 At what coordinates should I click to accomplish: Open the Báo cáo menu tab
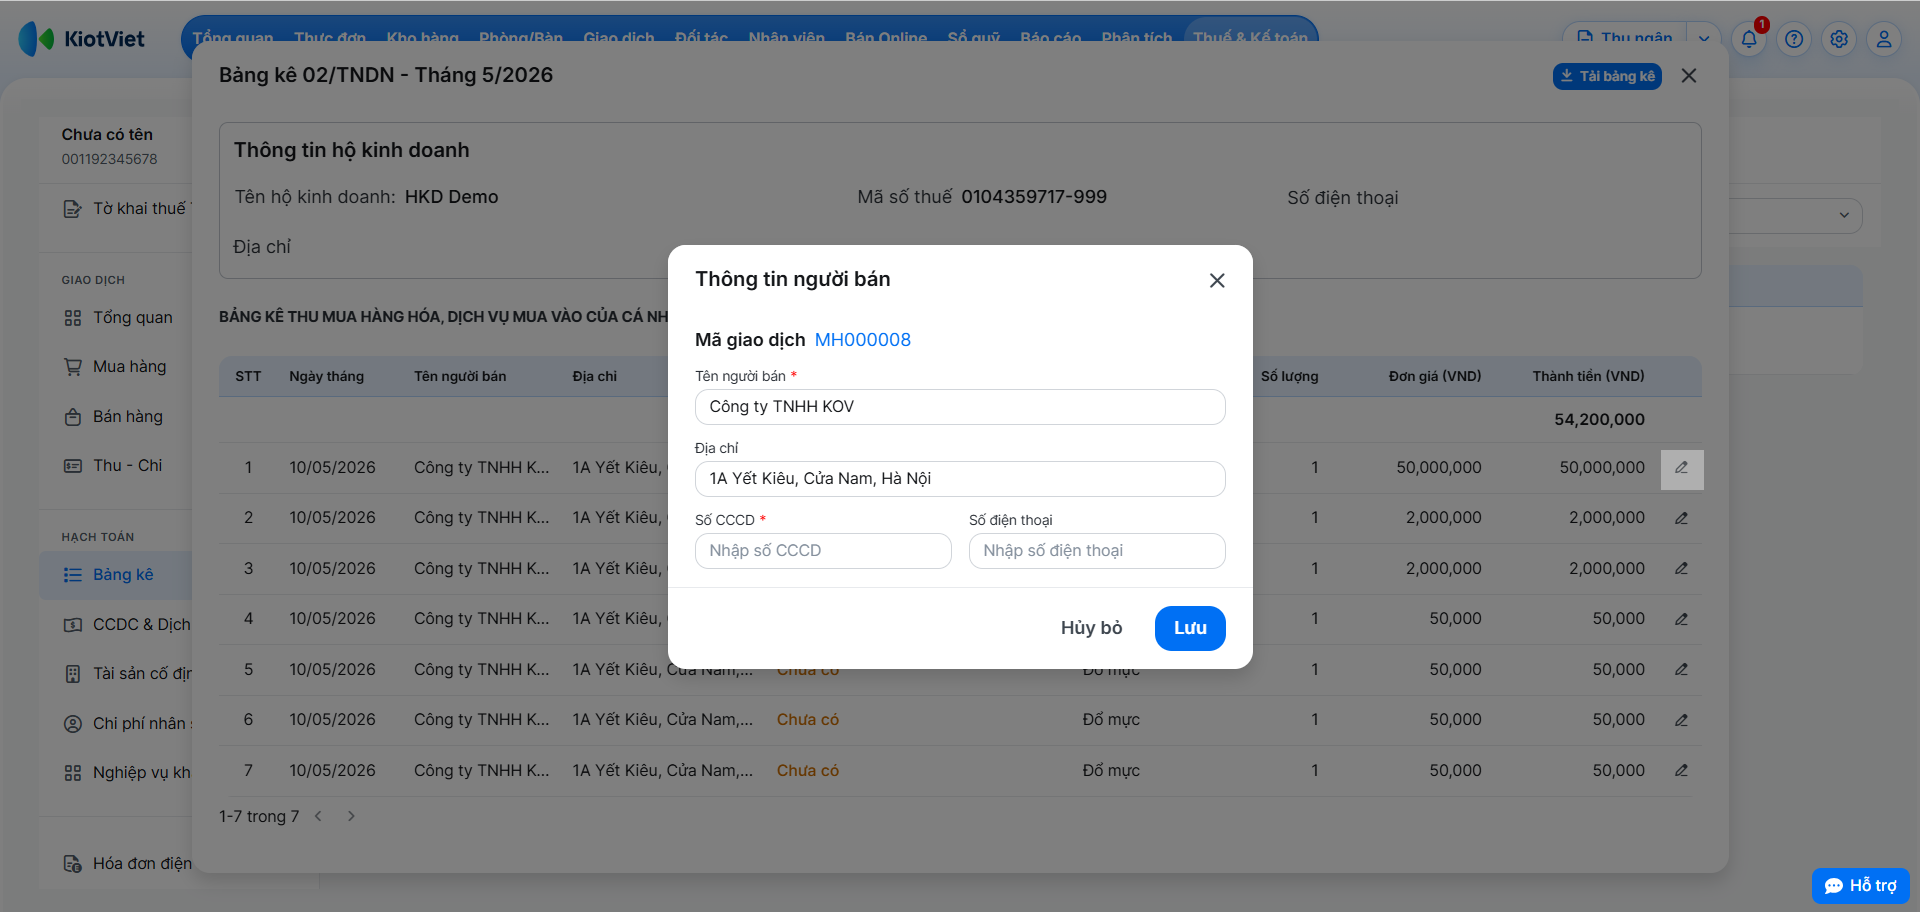[x=1050, y=38]
